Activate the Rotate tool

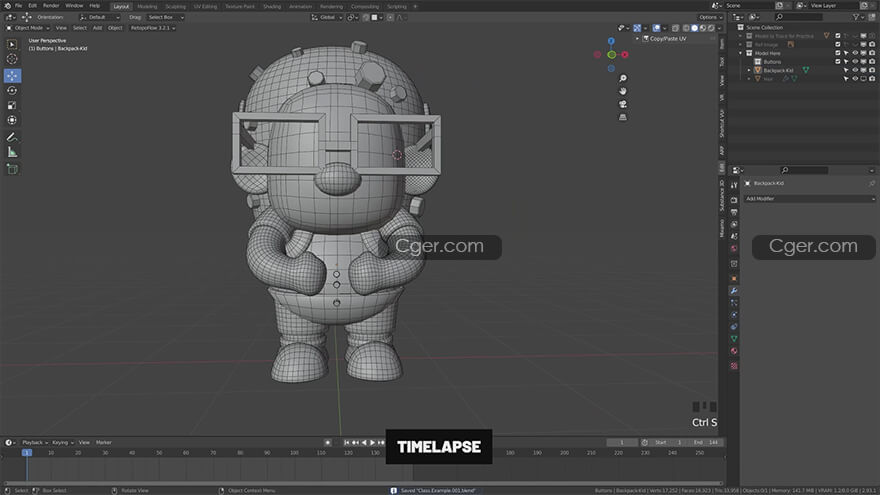tap(12, 90)
